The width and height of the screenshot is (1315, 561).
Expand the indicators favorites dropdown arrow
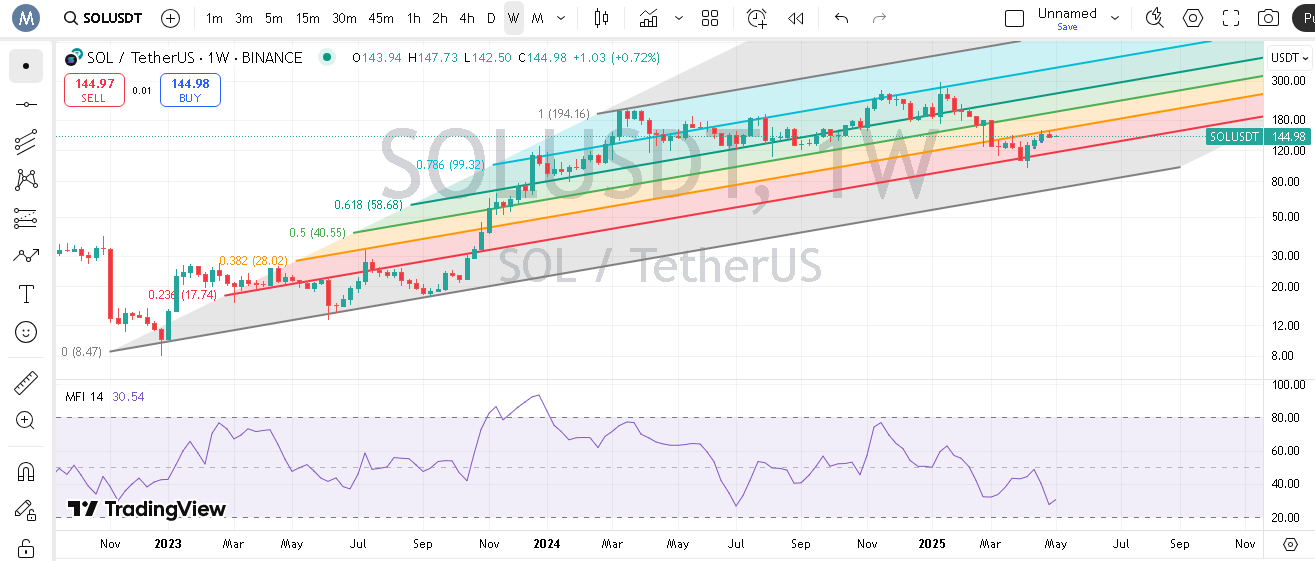point(680,18)
